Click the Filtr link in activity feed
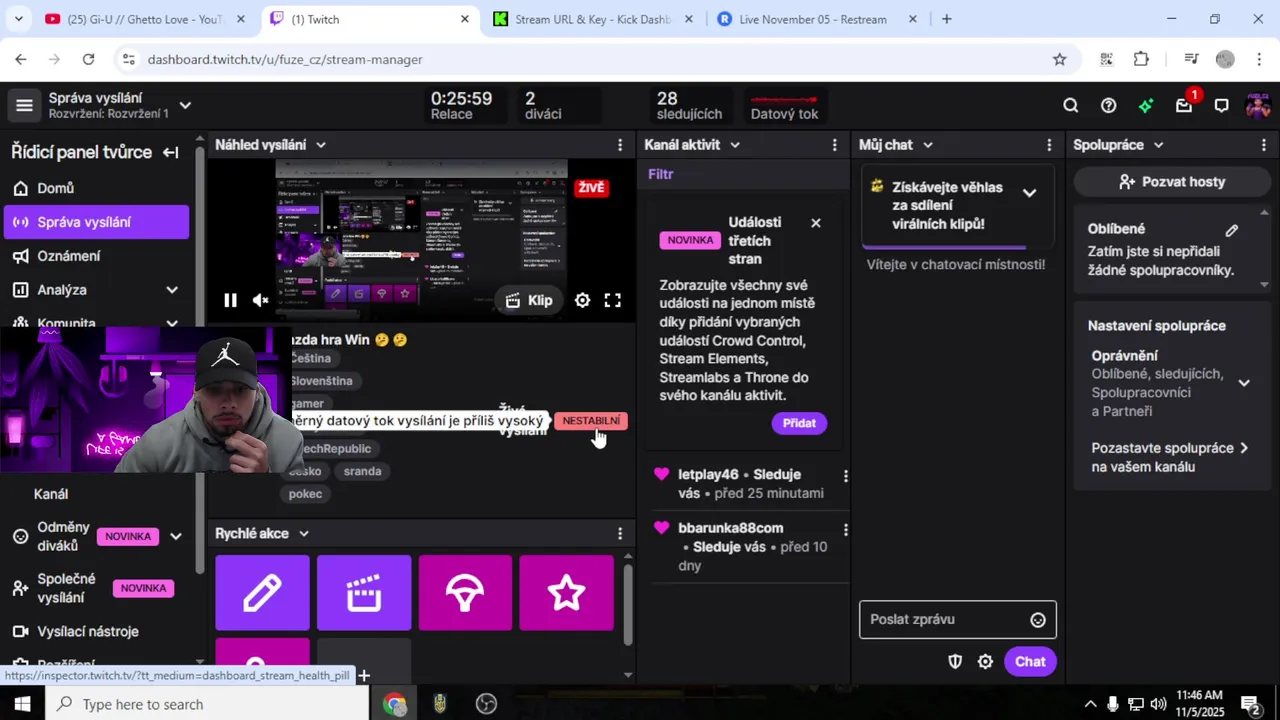This screenshot has height=720, width=1280. click(x=661, y=174)
